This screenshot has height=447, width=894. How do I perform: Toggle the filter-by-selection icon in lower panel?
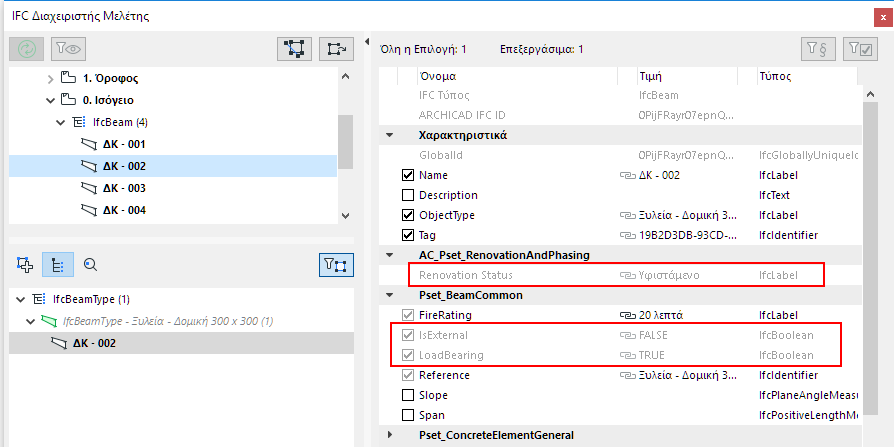[x=335, y=264]
